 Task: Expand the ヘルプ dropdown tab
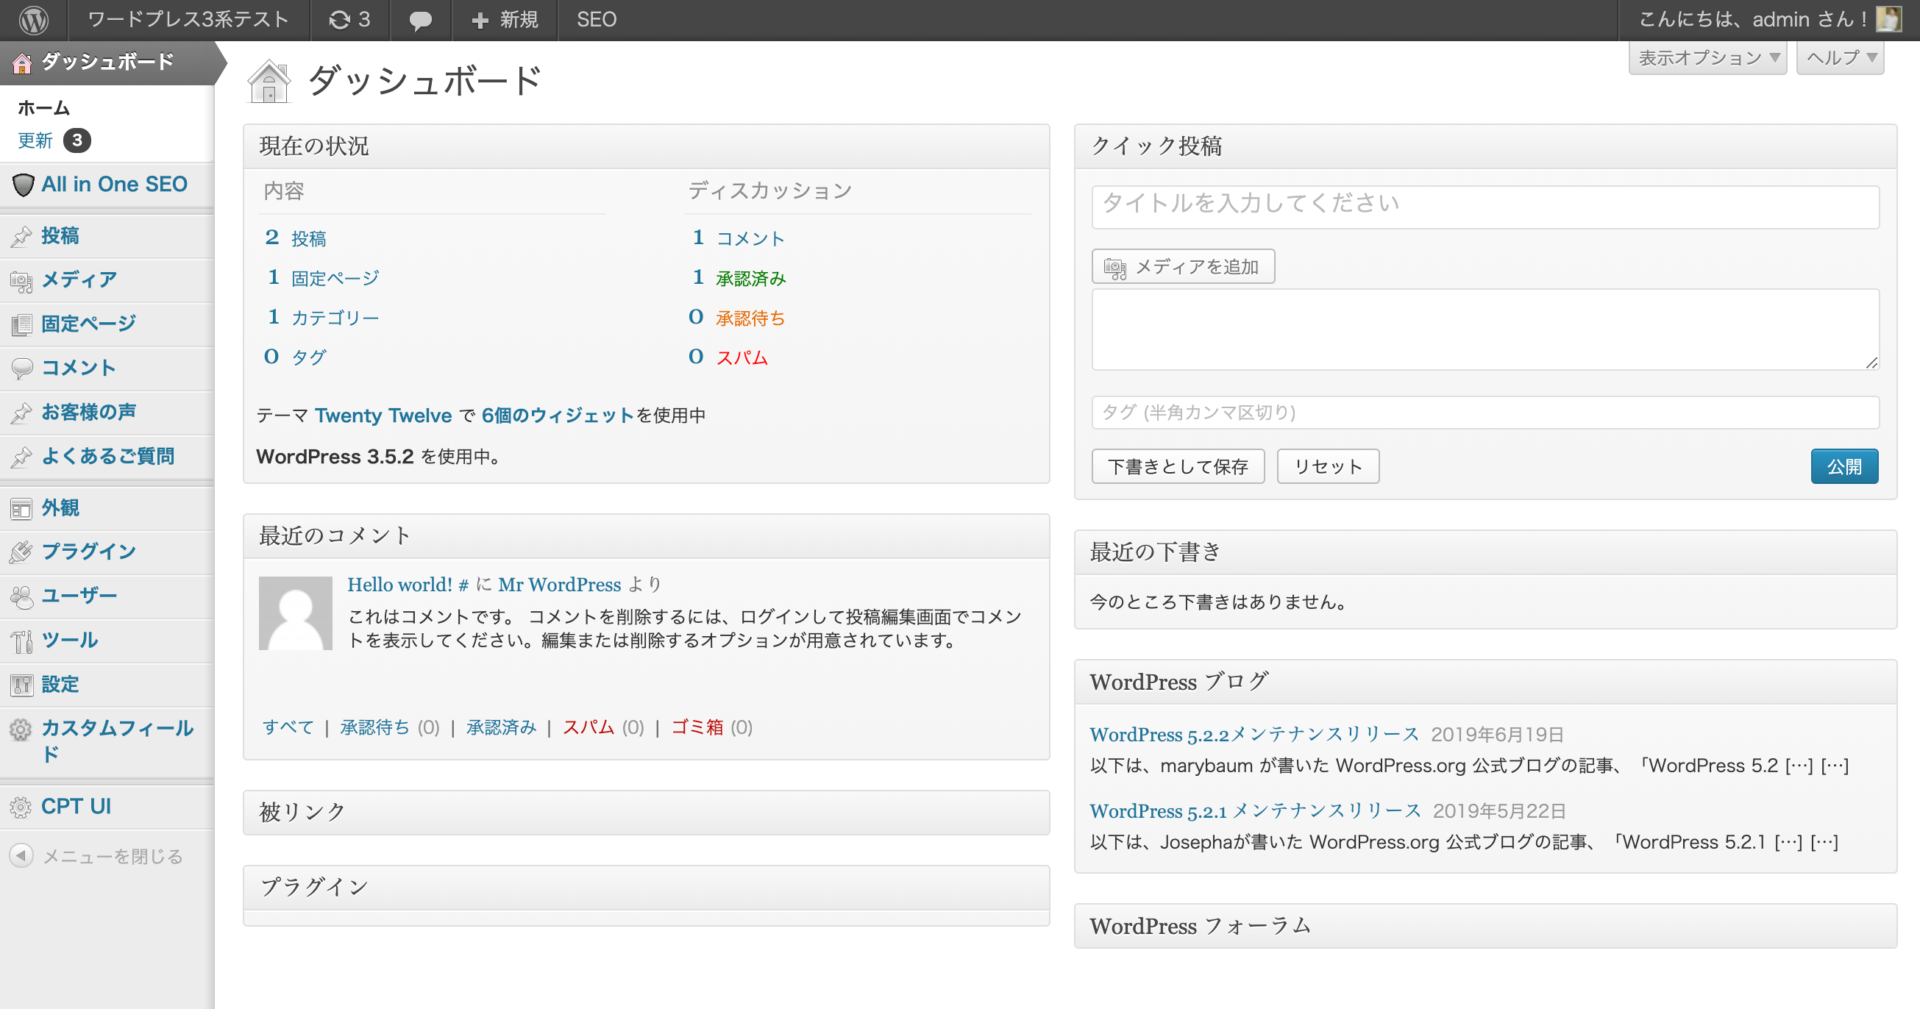1841,58
